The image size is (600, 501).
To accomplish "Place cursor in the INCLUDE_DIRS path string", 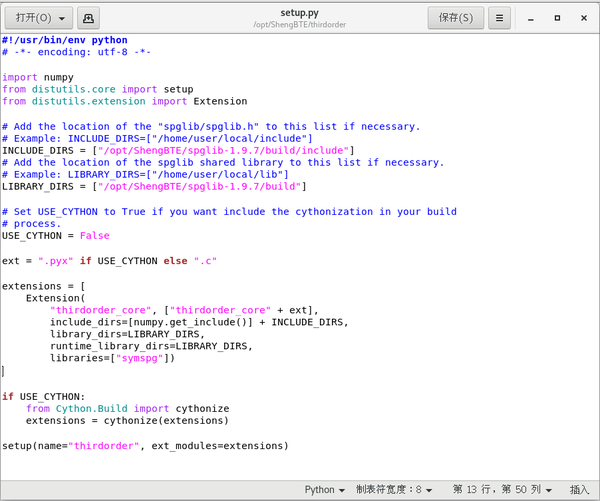I will 223,150.
